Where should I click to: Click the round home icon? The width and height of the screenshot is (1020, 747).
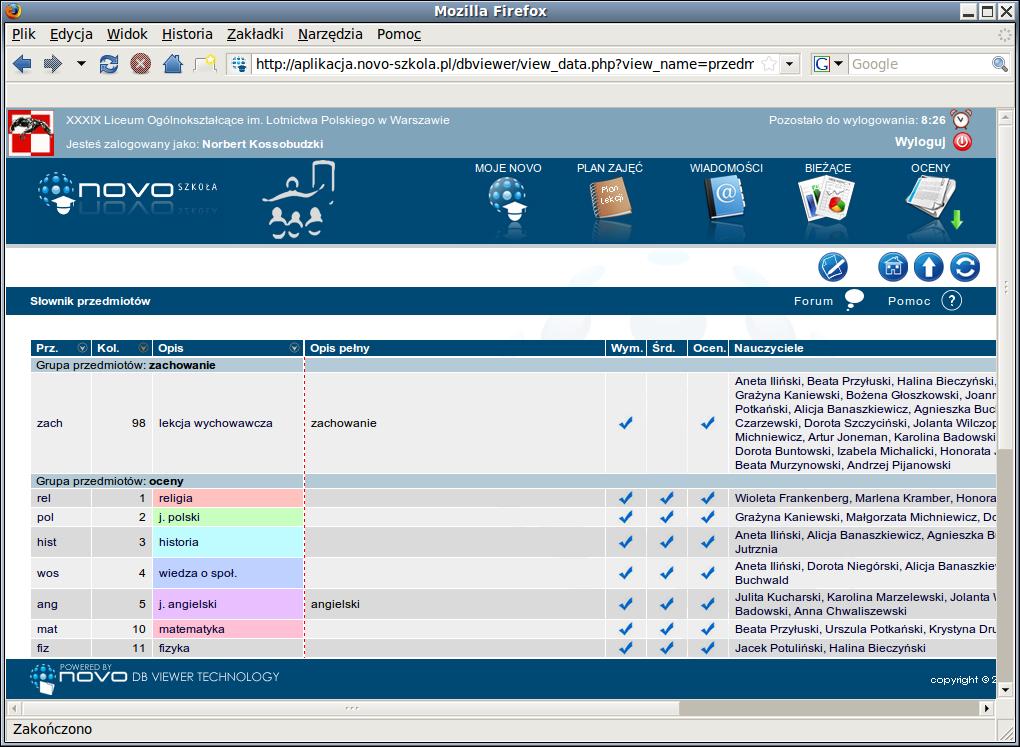892,267
